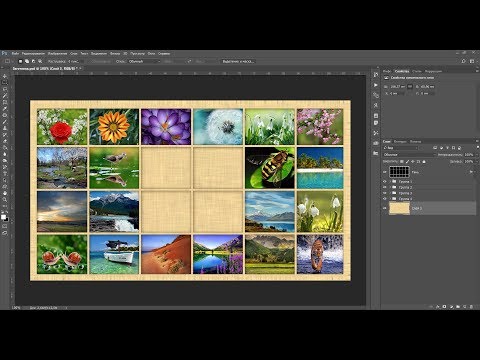Open the search icon in options bar
Screen dimensions: 480x360
(x=463, y=61)
